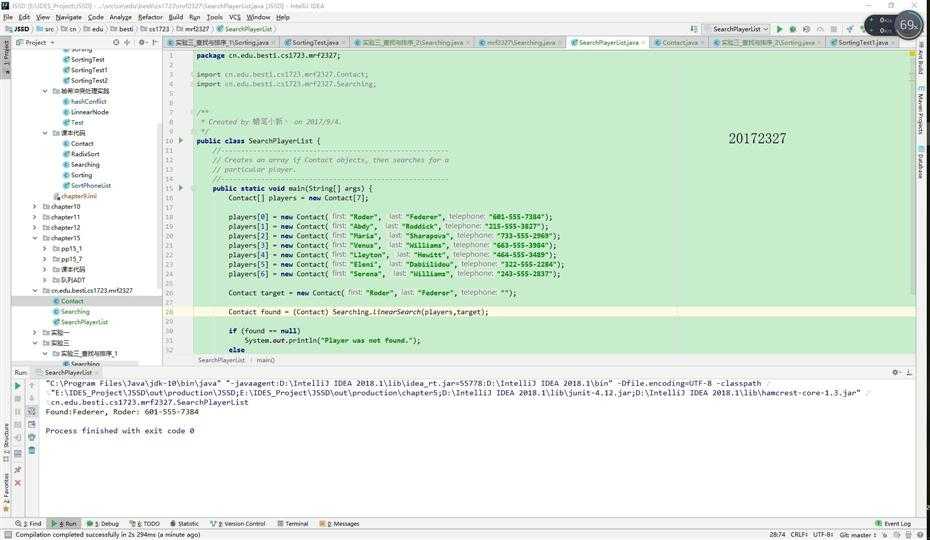Switch to the Contact.java editor tab
Image resolution: width=930 pixels, height=540 pixels.
680,42
